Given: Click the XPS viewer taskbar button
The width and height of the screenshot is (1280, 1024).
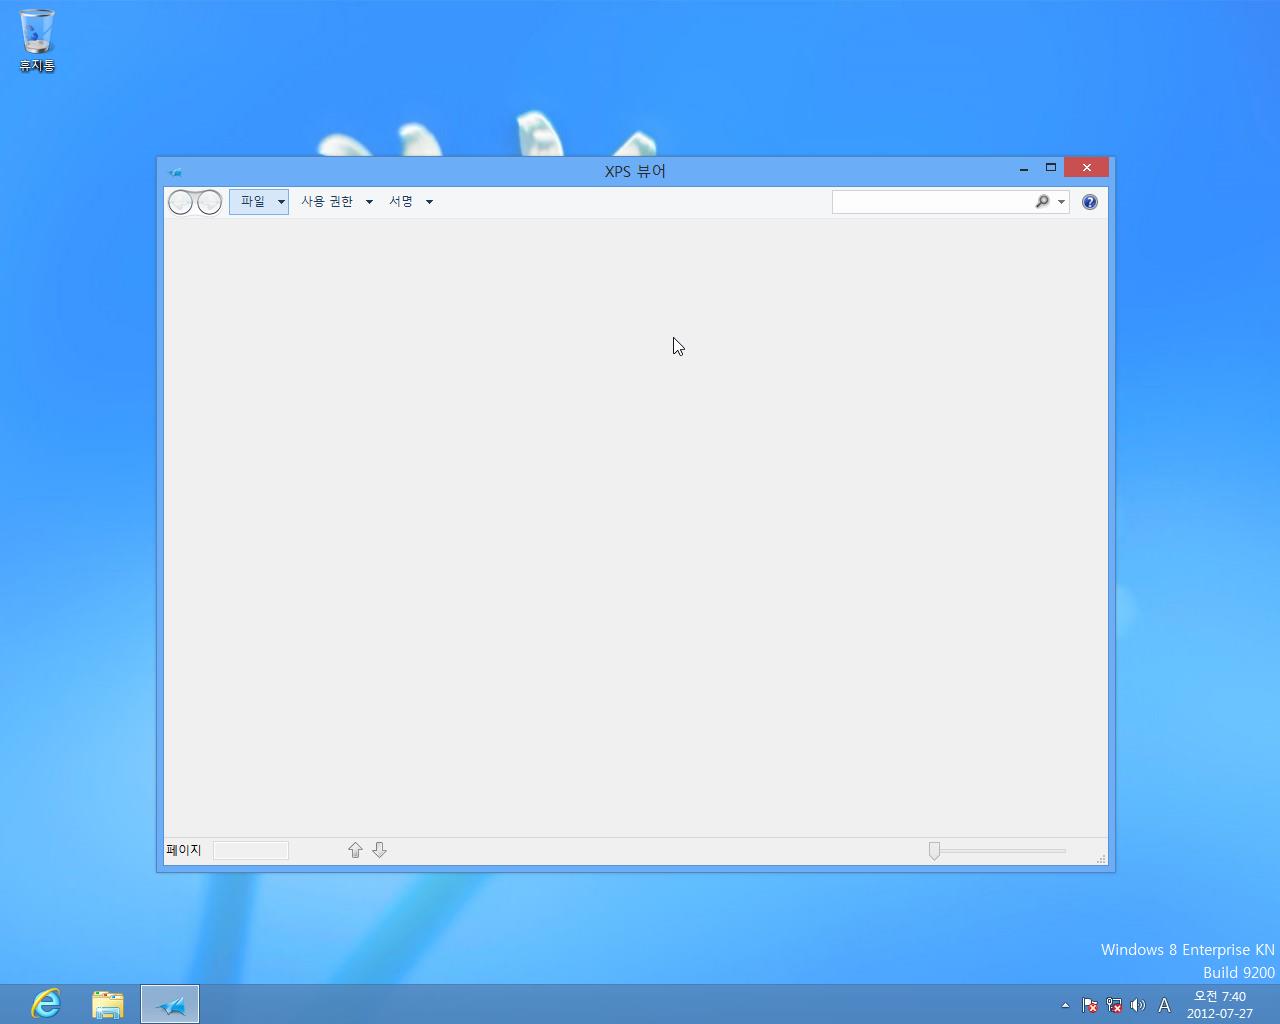Looking at the screenshot, I should 170,1004.
